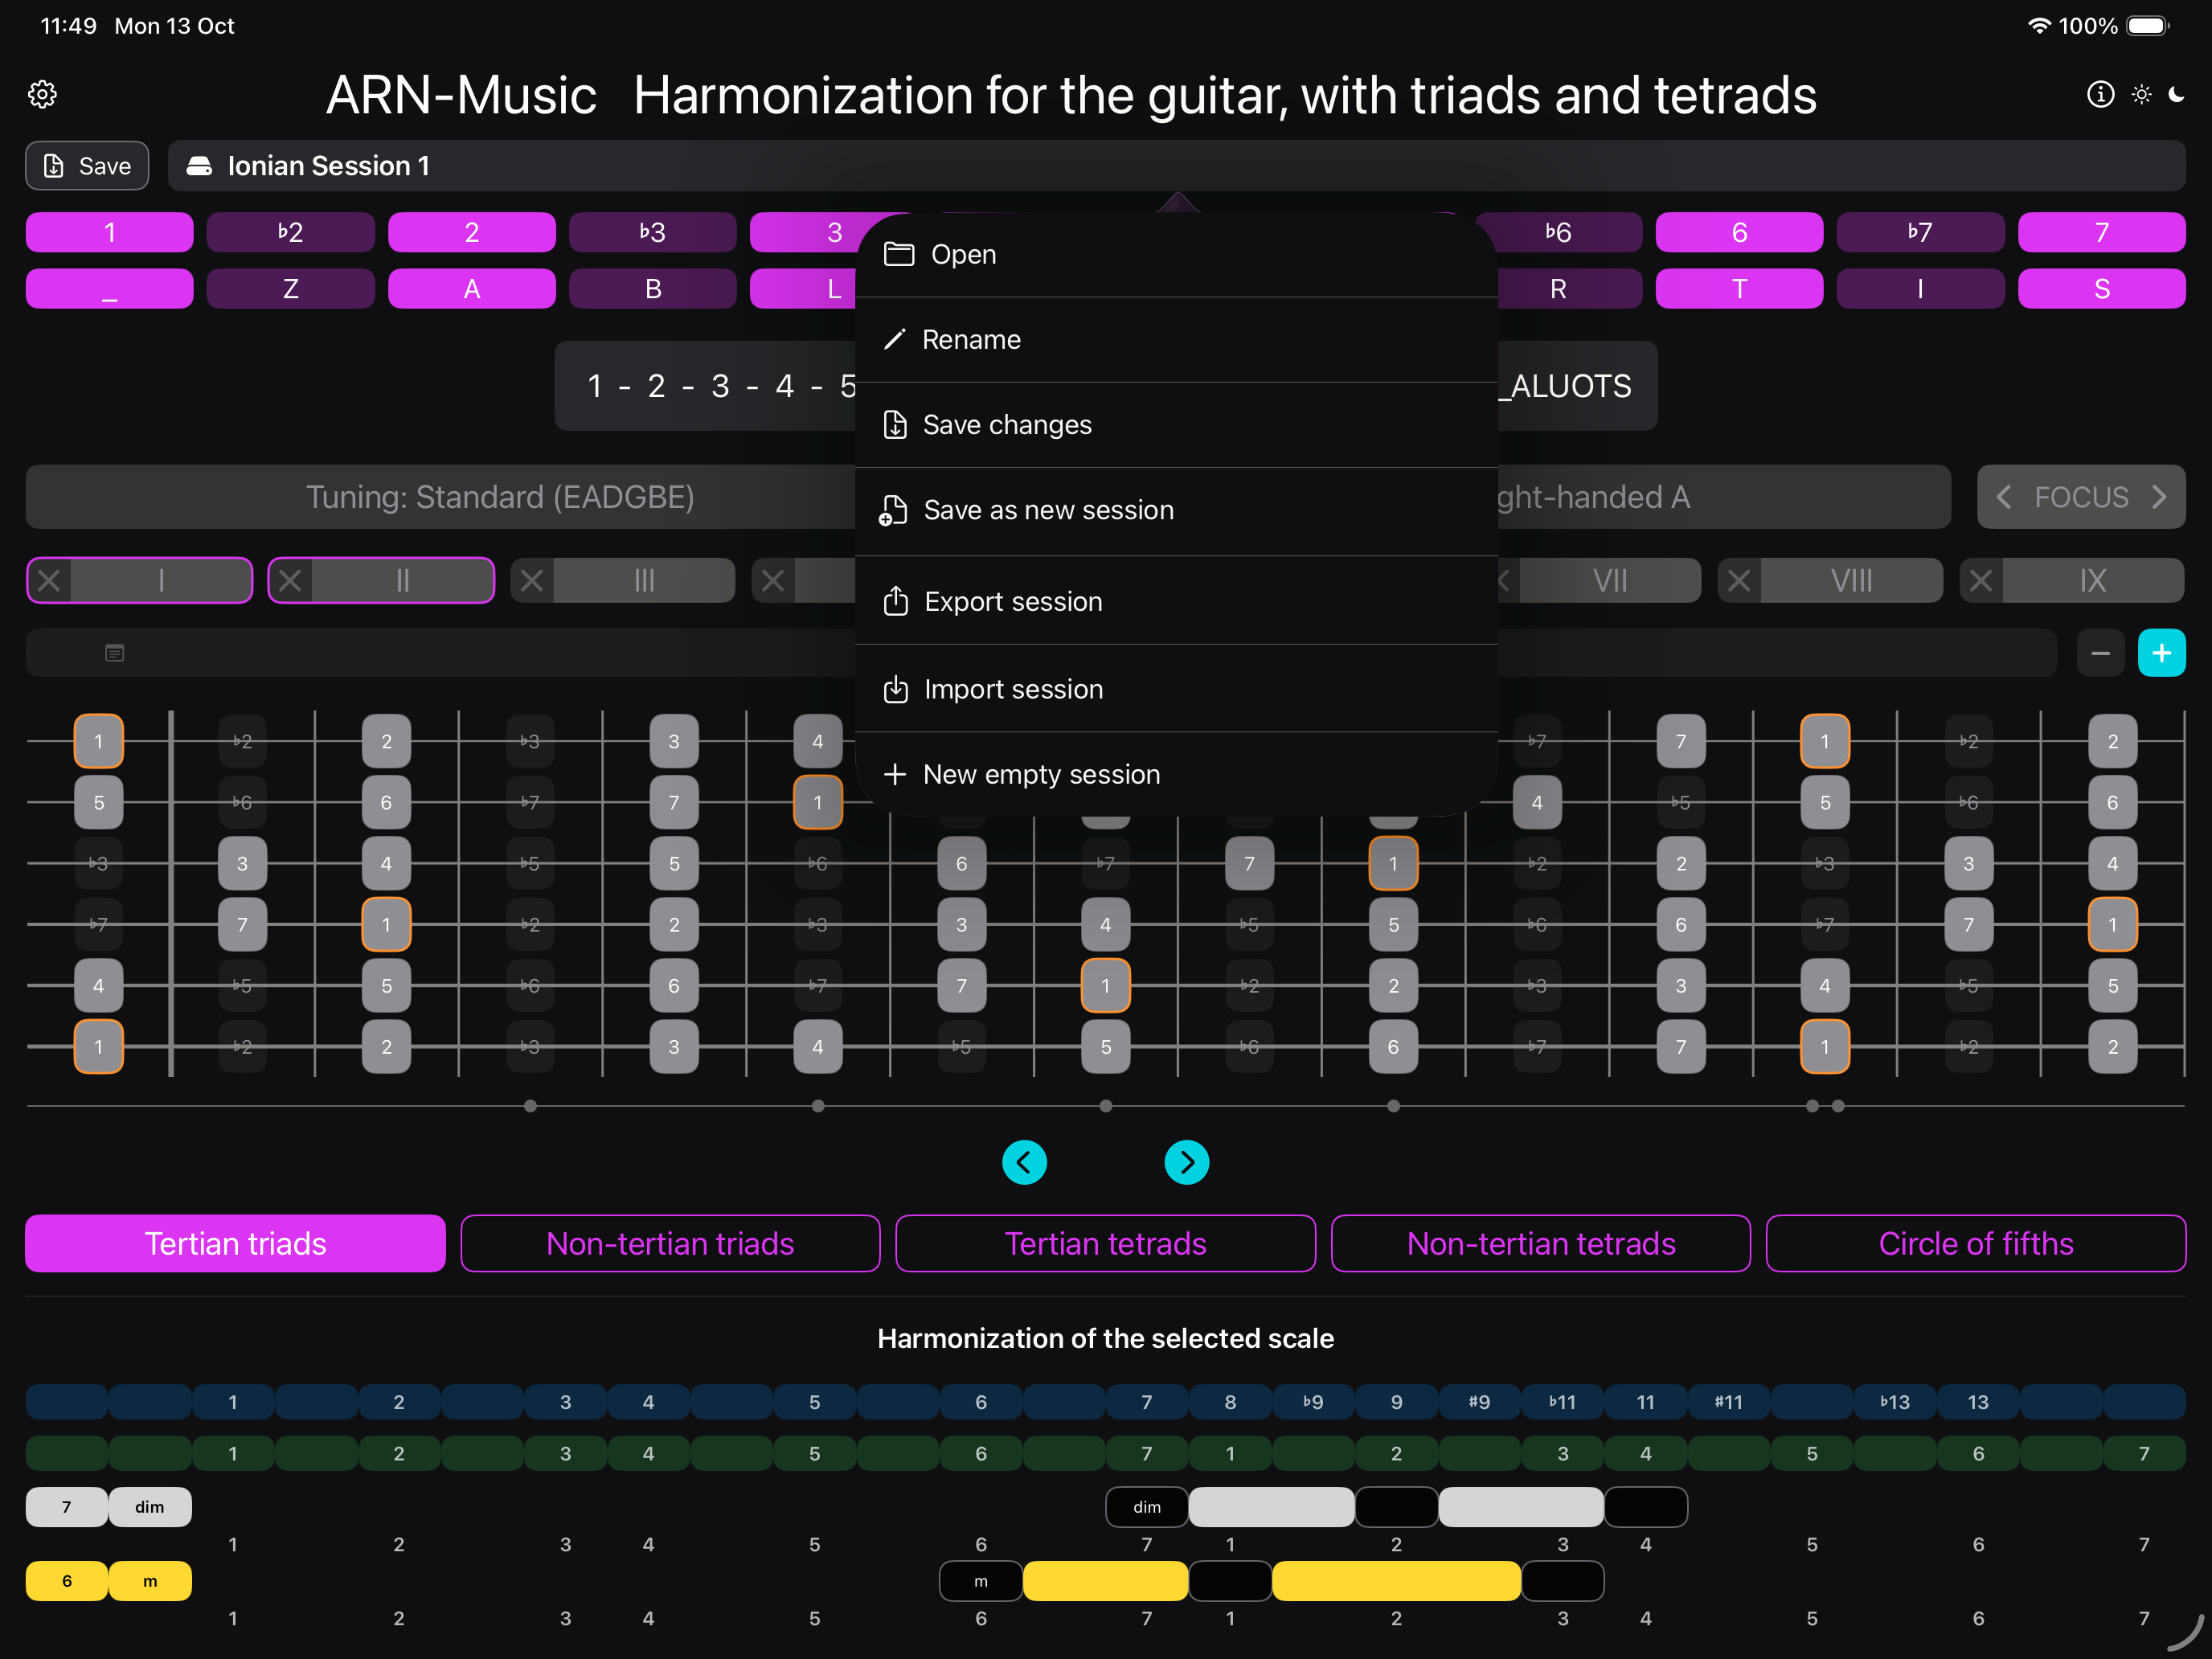Disable position II with its X
Image resolution: width=2212 pixels, height=1659 pixels.
[290, 580]
